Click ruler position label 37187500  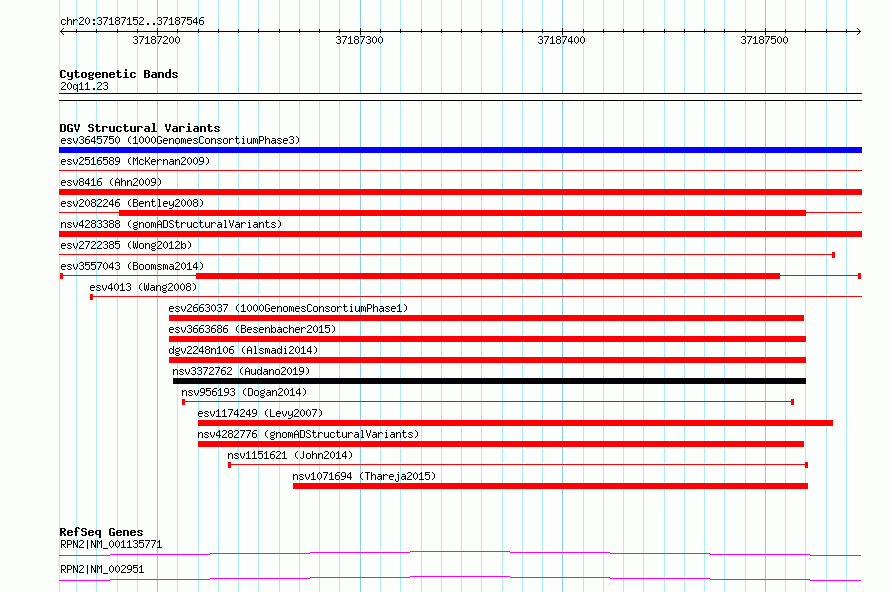[x=764, y=40]
